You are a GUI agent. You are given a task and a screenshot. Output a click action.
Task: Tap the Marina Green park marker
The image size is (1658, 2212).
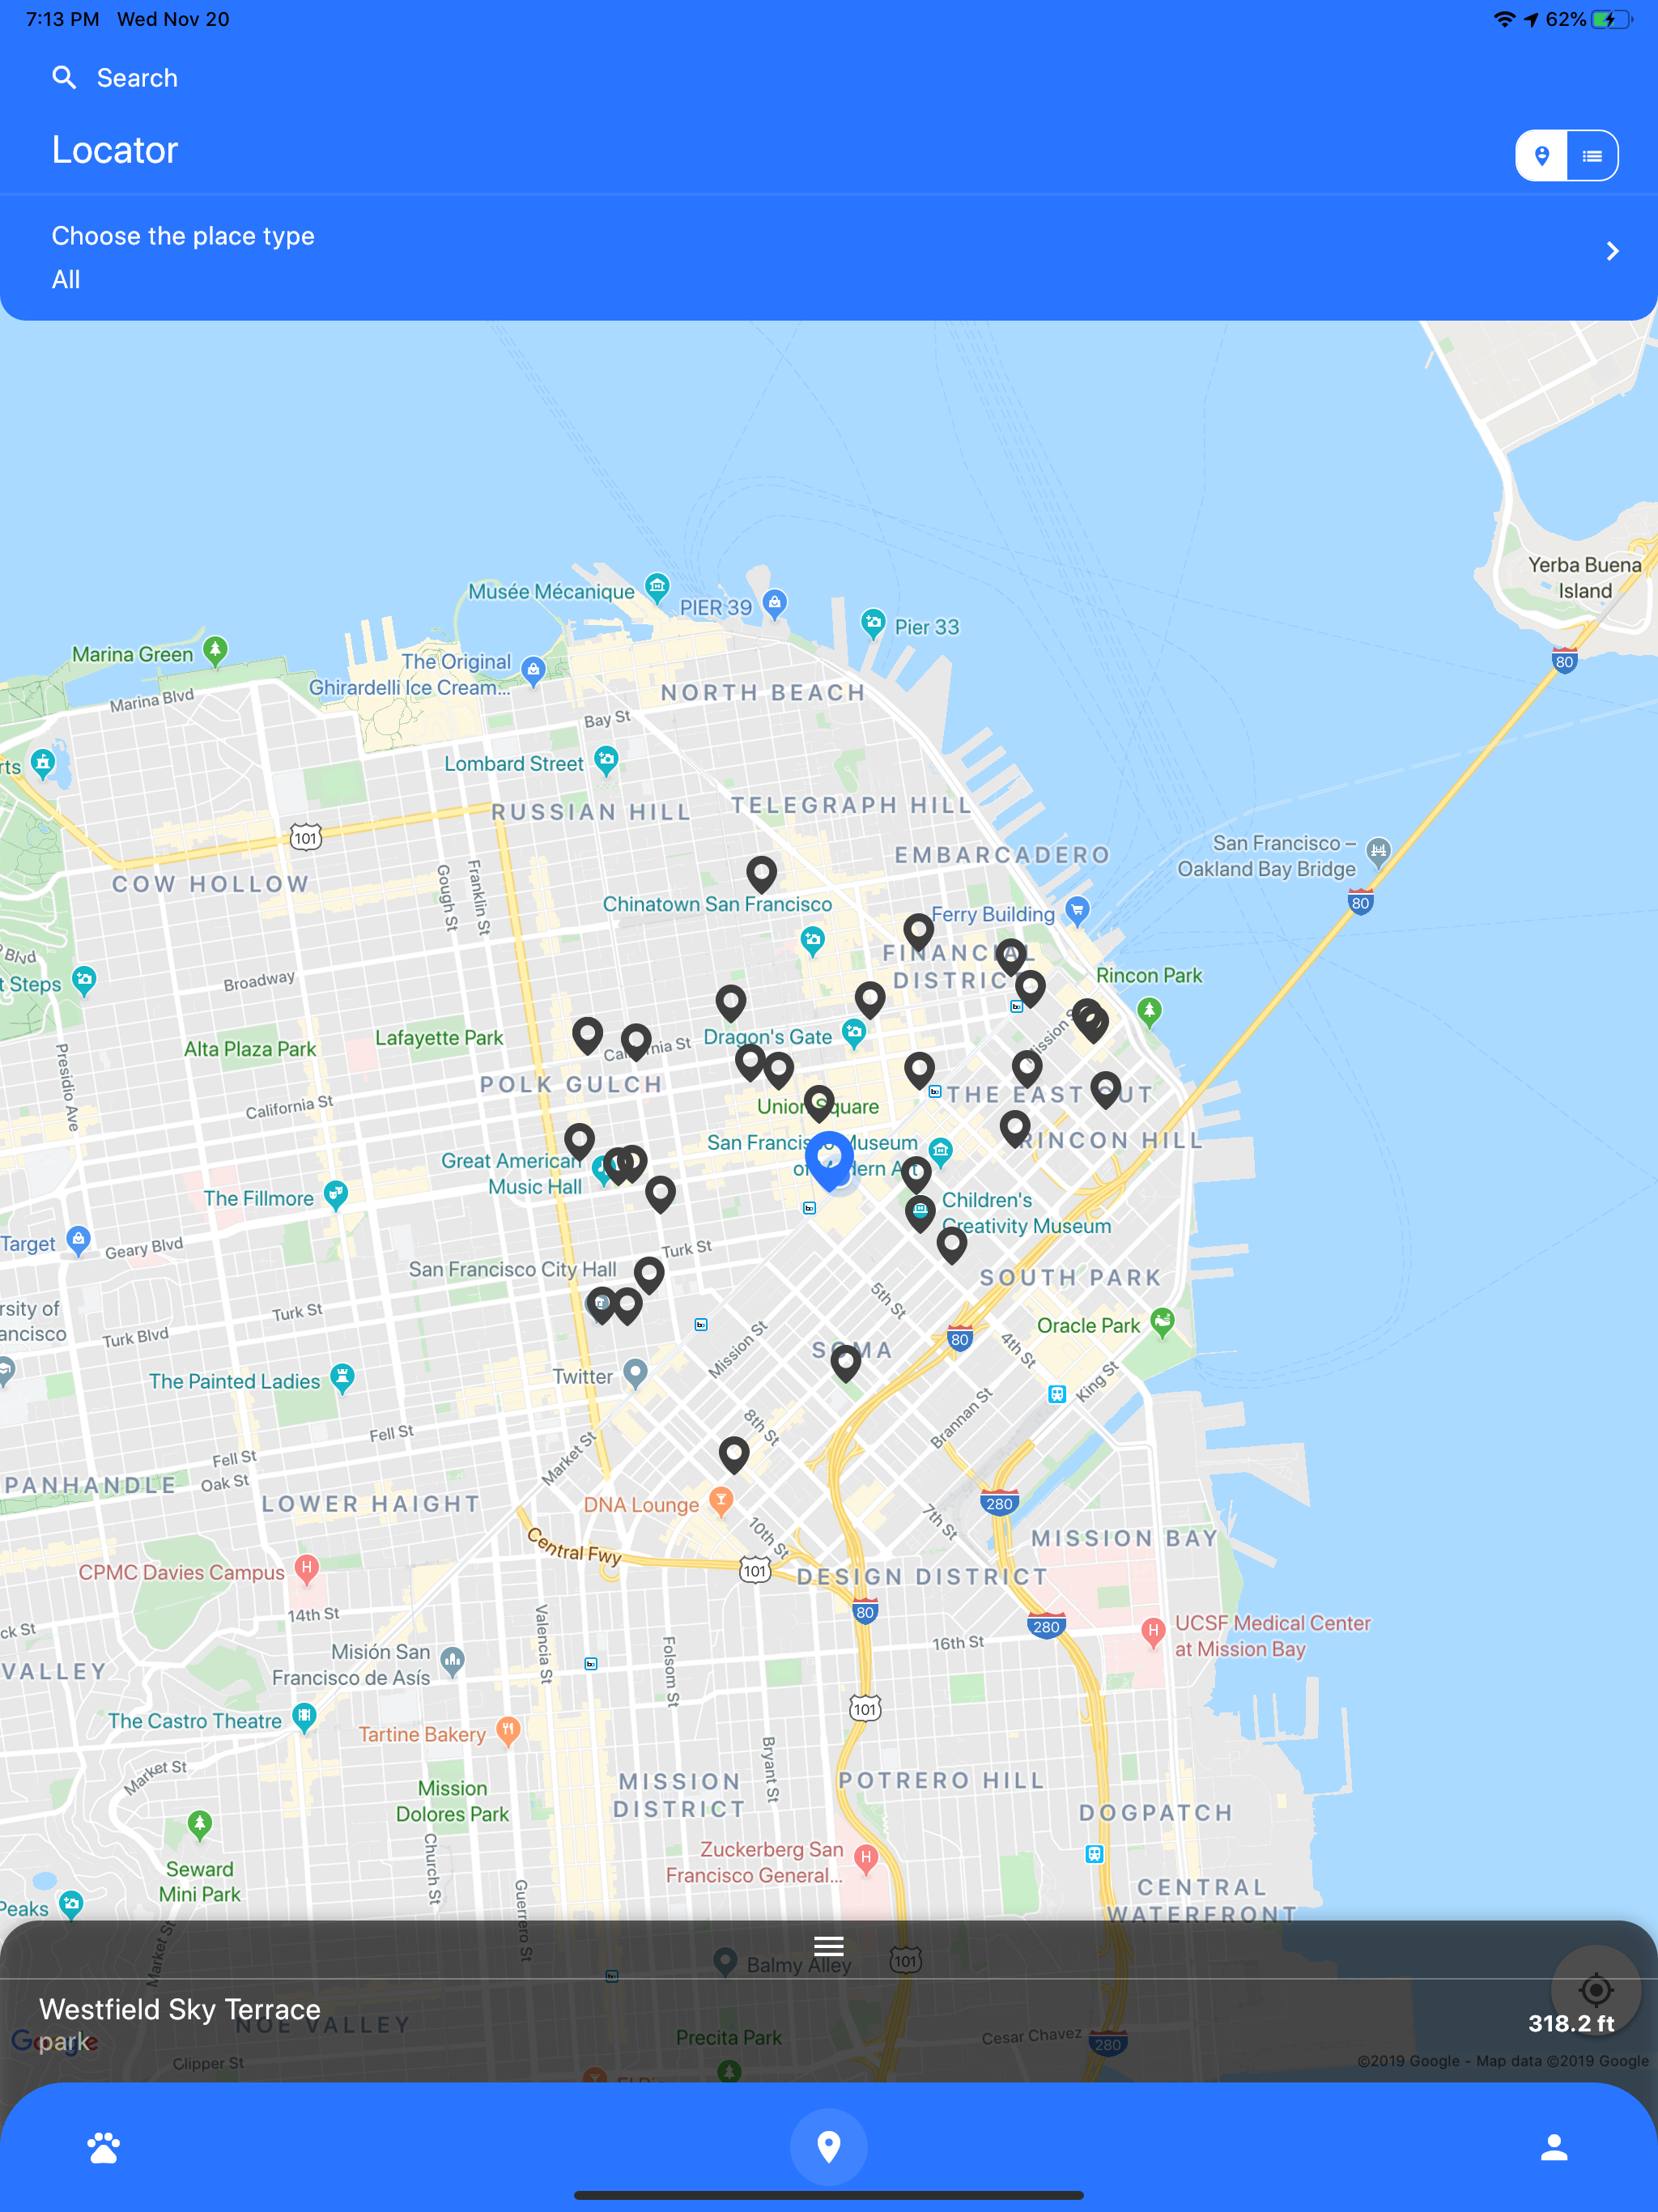point(215,650)
